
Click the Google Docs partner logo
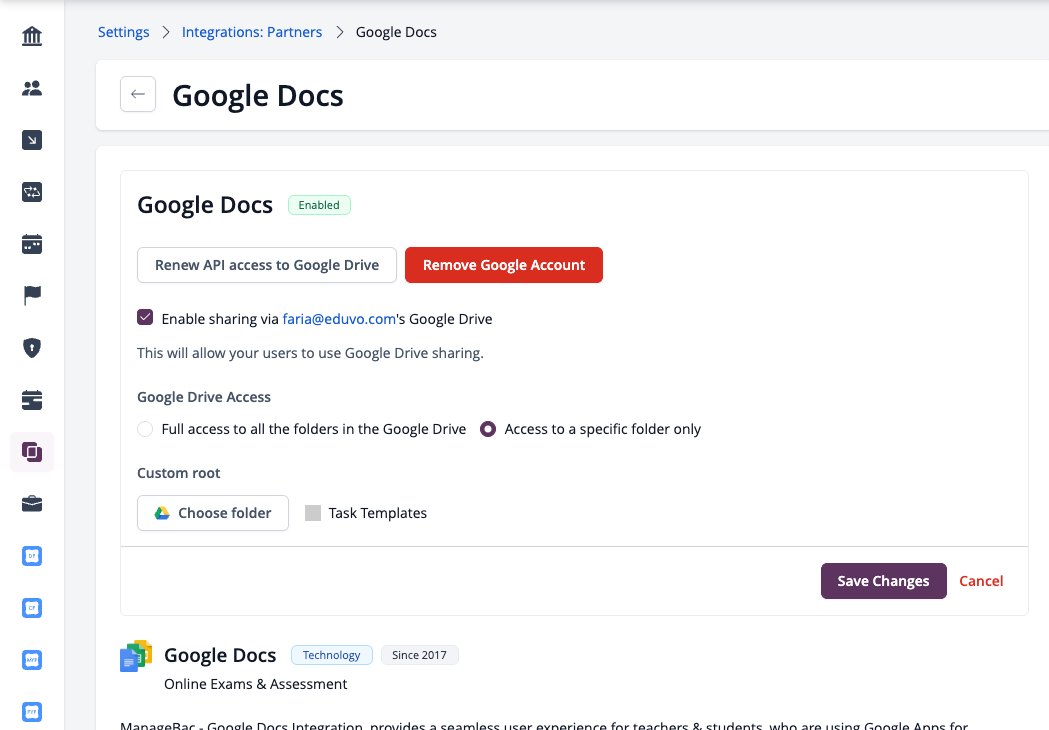point(136,656)
